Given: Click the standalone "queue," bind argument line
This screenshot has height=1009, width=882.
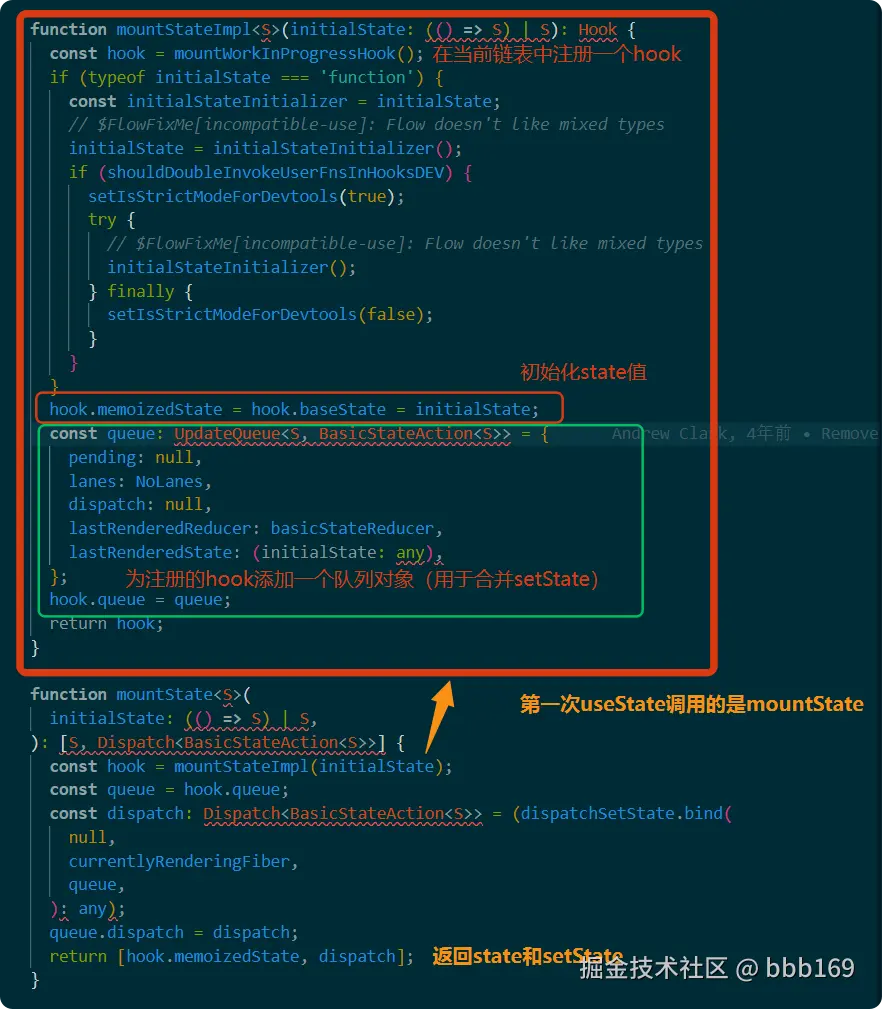Looking at the screenshot, I should 96,885.
